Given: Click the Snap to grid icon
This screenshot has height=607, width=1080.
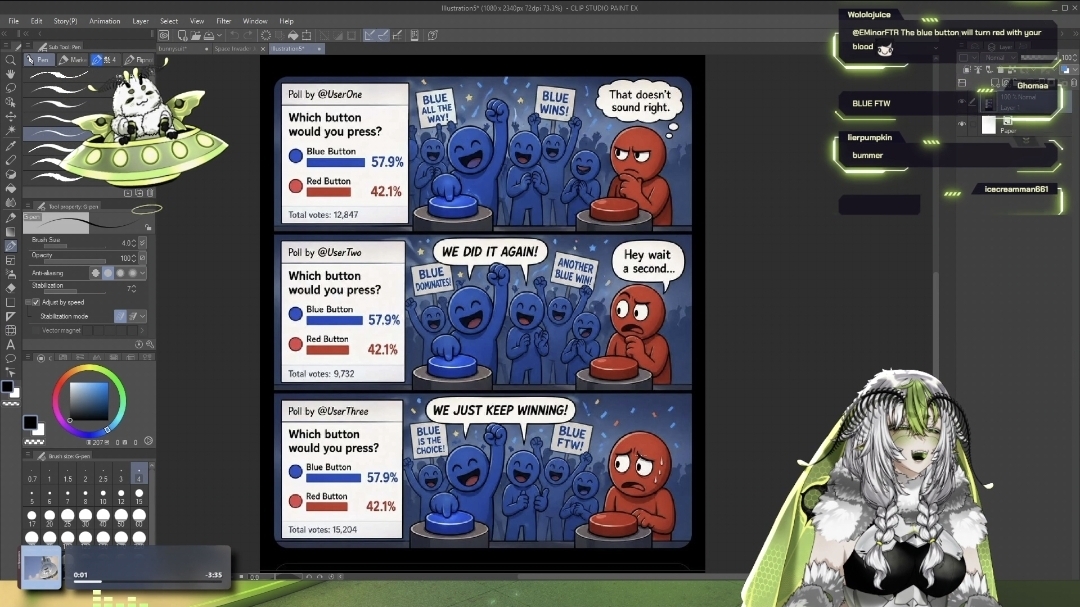Looking at the screenshot, I should tap(397, 35).
